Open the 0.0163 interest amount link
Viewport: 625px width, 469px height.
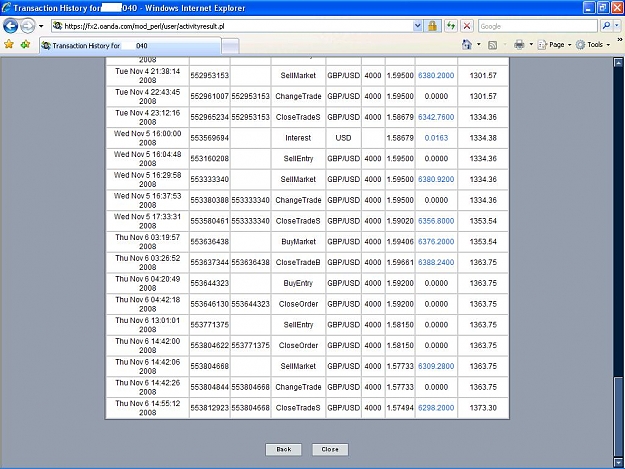(436, 138)
